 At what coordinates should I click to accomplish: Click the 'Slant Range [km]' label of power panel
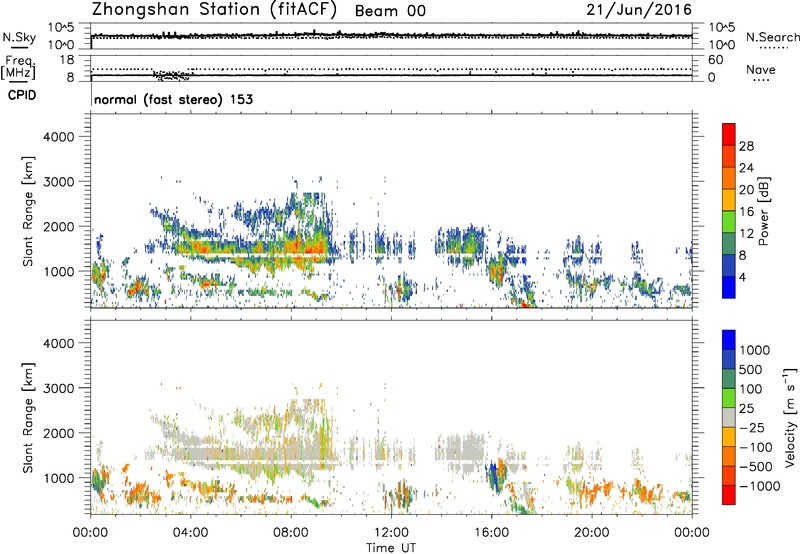click(28, 212)
